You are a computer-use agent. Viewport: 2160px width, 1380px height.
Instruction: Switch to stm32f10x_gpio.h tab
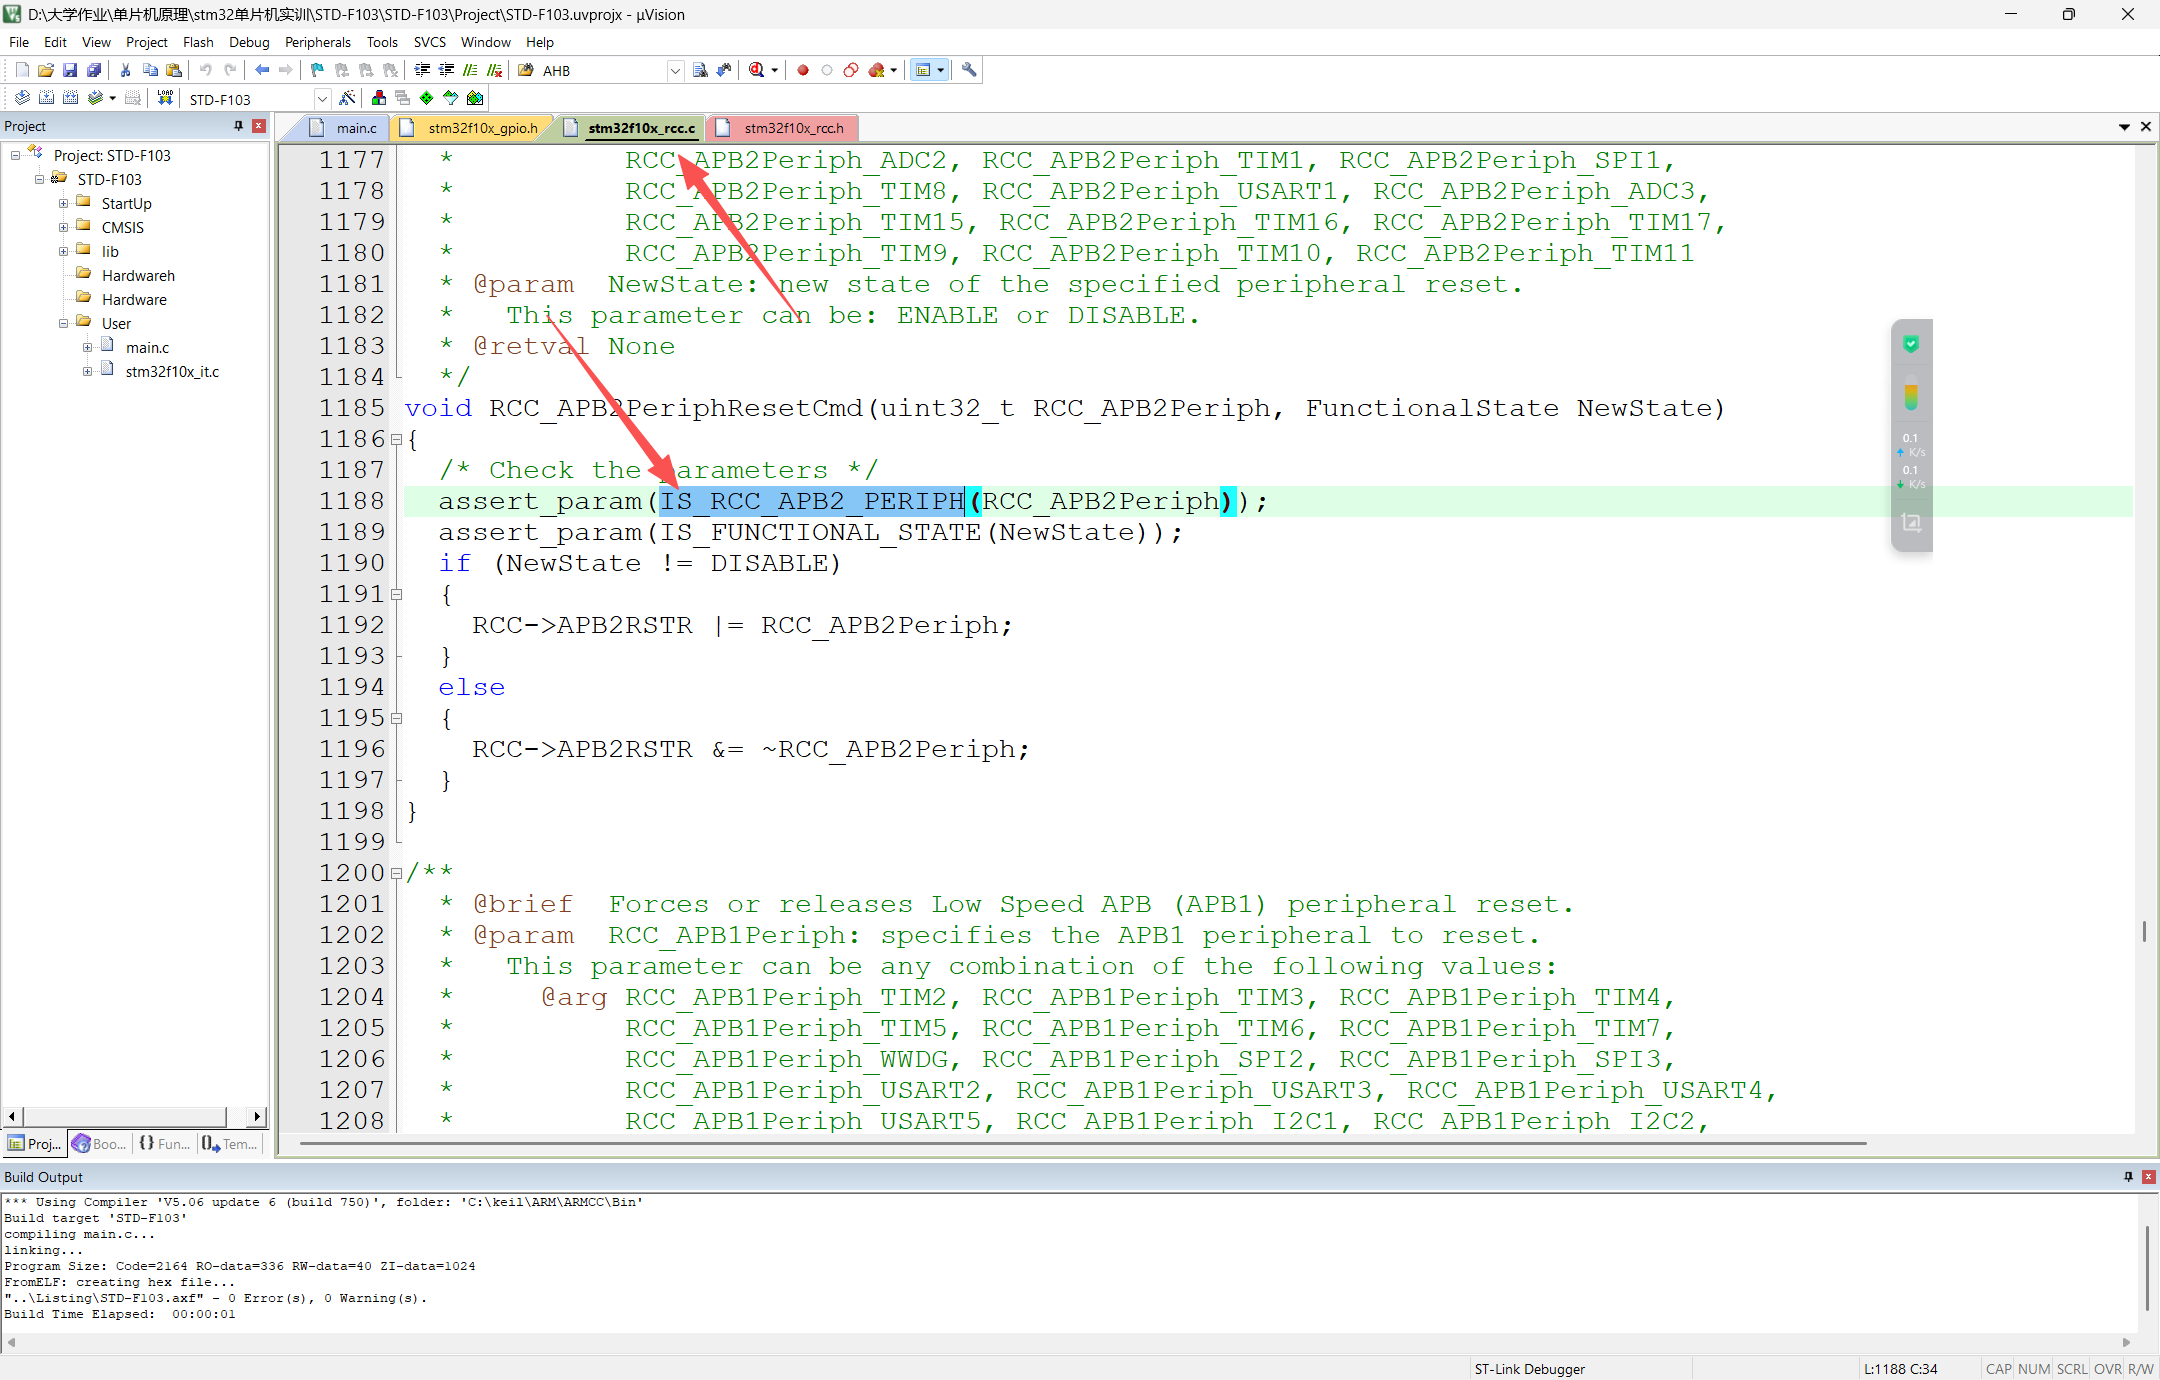(x=482, y=128)
